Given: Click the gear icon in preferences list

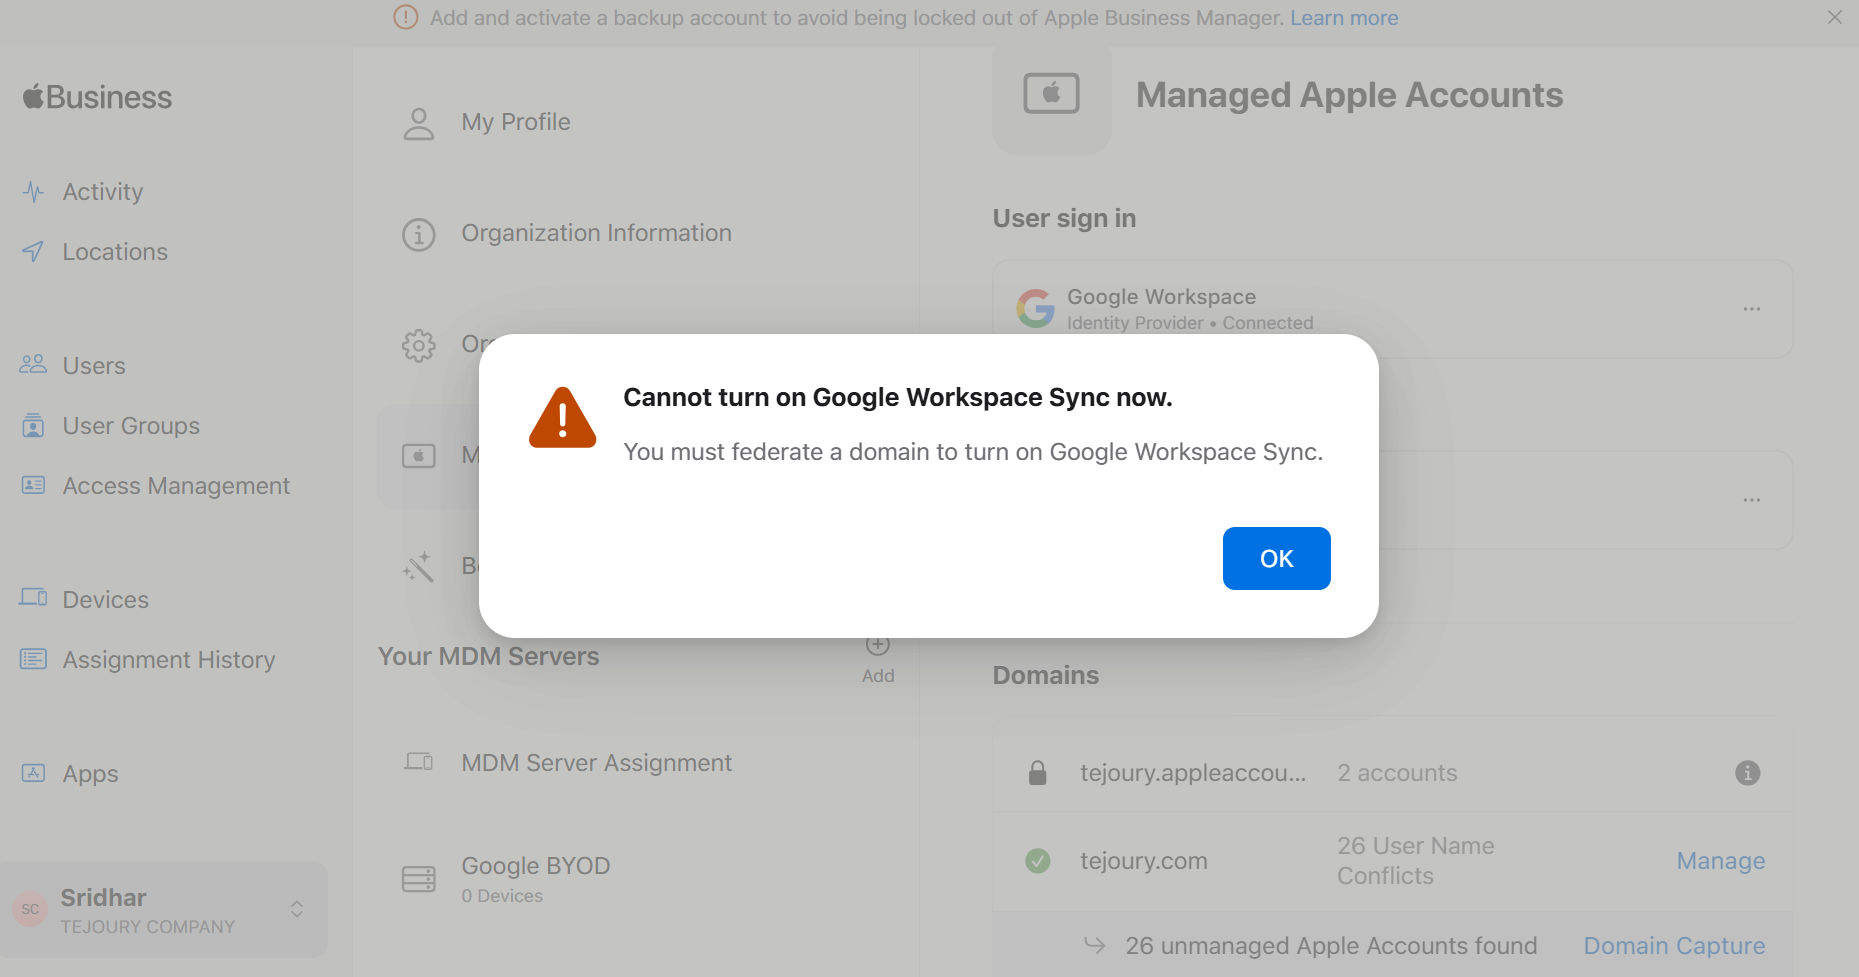Looking at the screenshot, I should [x=419, y=346].
